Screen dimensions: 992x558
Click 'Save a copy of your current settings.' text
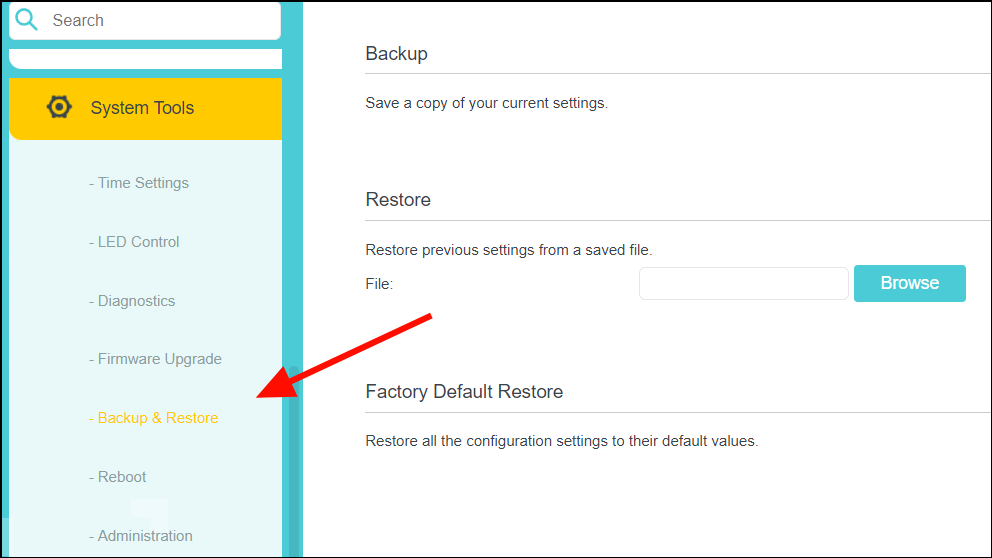pos(487,103)
